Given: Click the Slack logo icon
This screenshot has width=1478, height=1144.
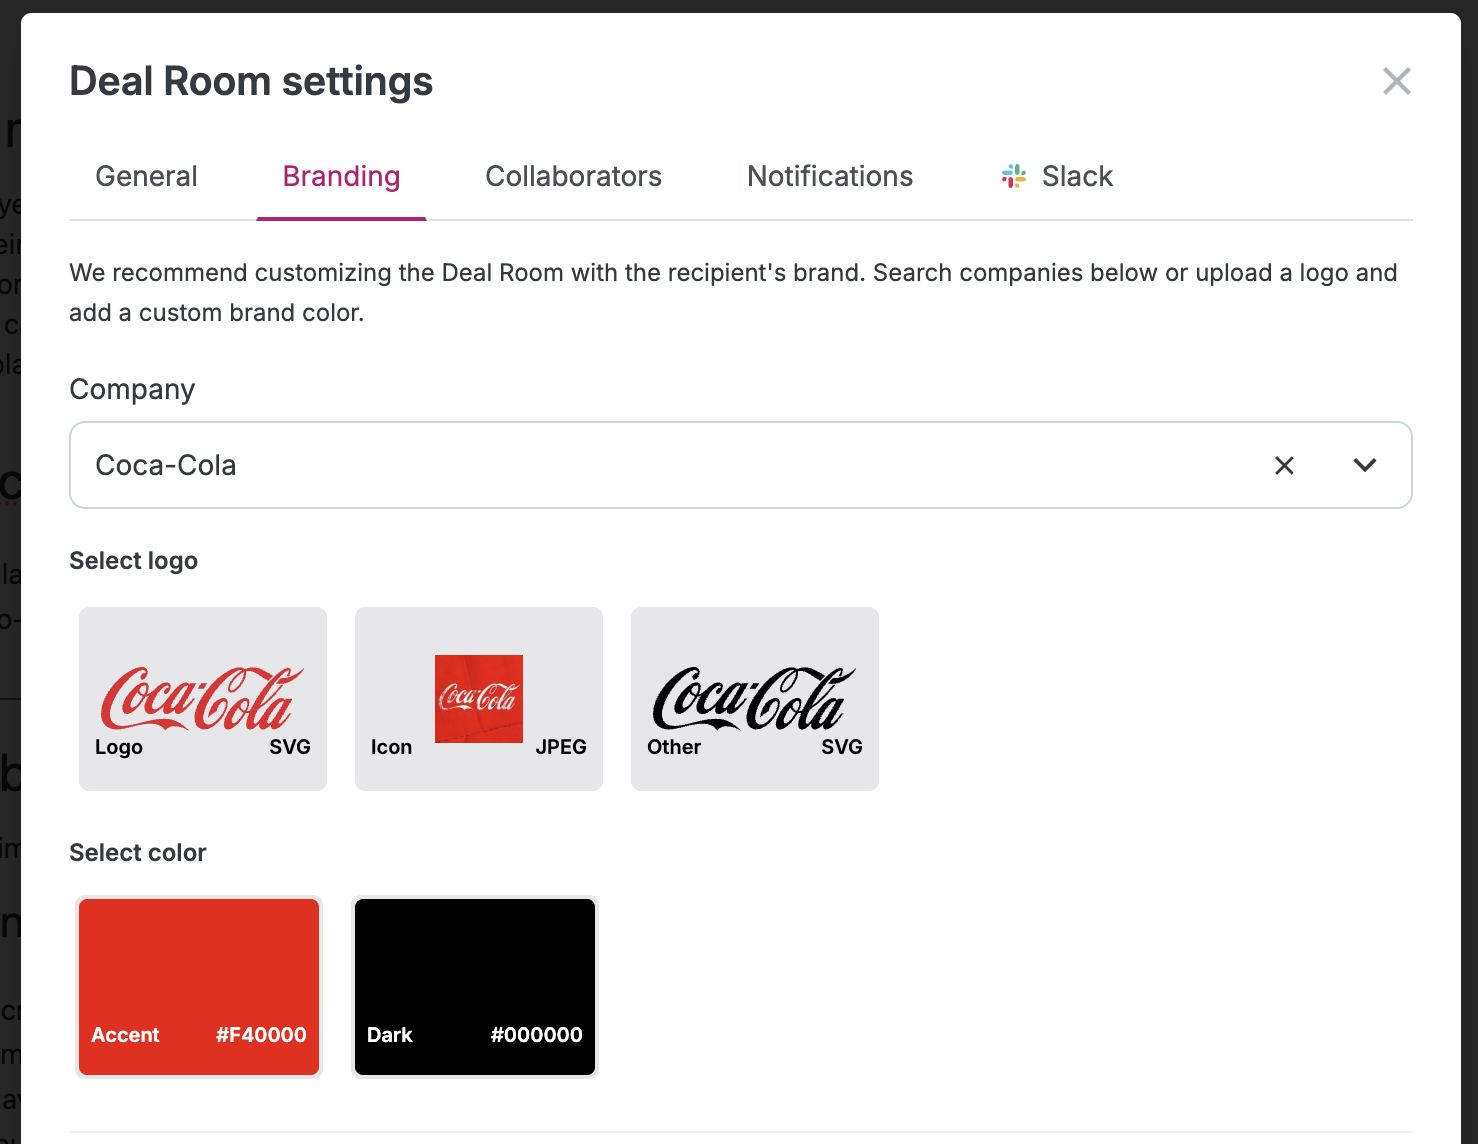Looking at the screenshot, I should click(1014, 177).
